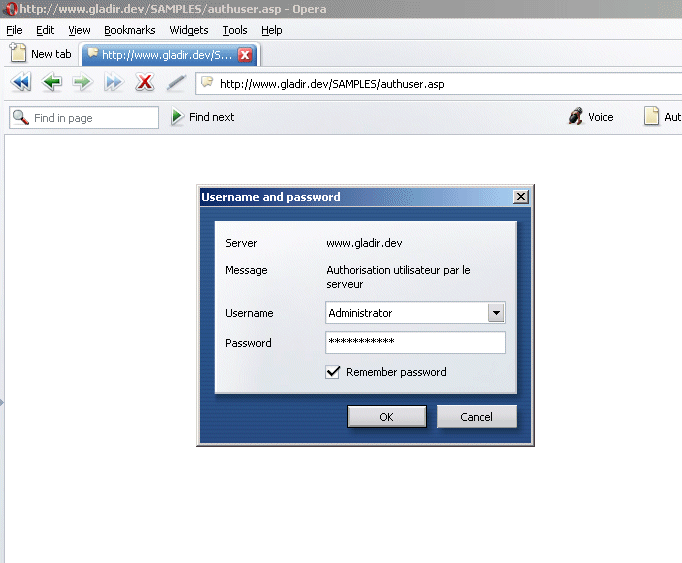Viewport: 682px width, 563px height.
Task: Click the address bar URL field
Action: 438,84
